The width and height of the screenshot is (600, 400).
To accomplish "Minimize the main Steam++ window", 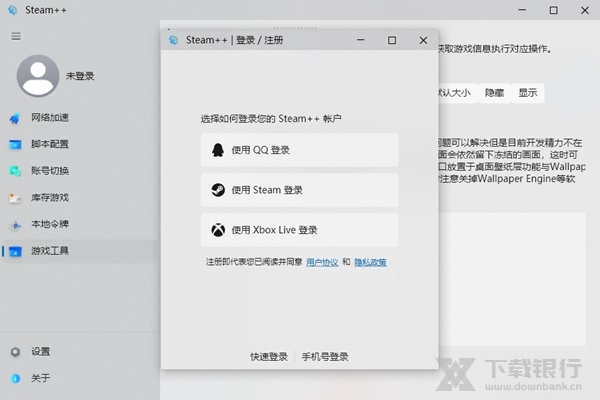I will 522,10.
